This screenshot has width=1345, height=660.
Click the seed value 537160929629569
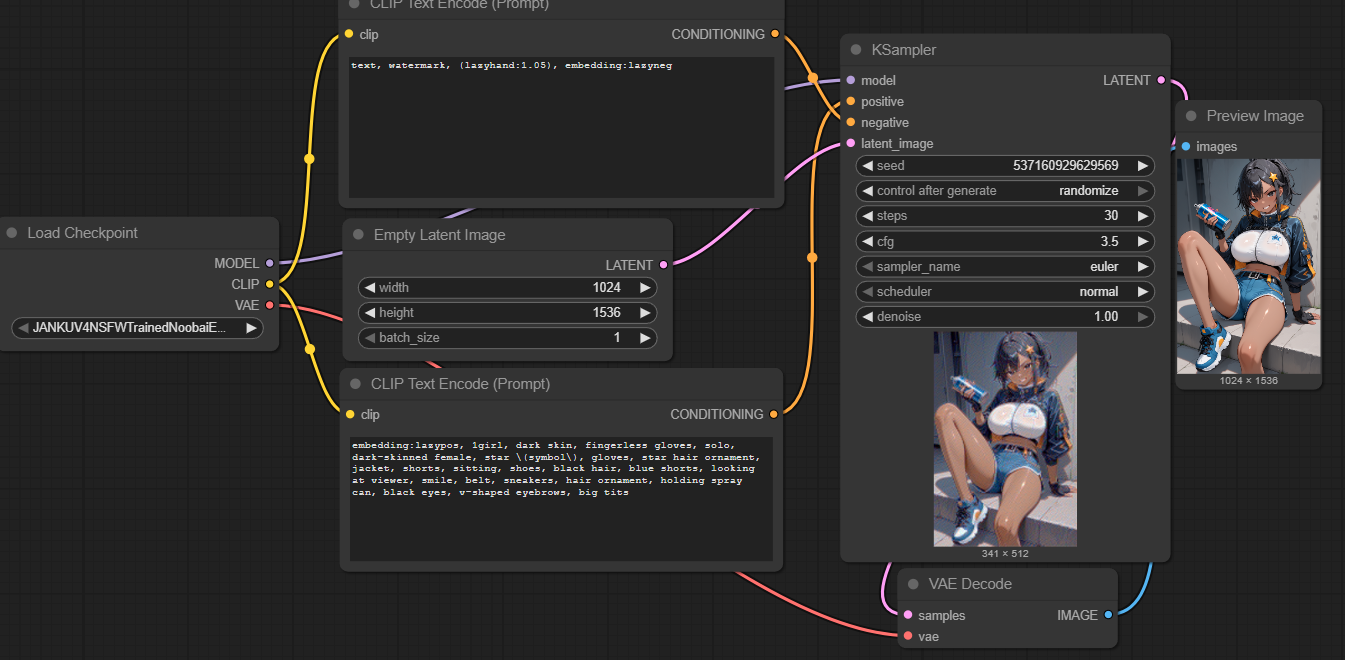[x=1066, y=166]
